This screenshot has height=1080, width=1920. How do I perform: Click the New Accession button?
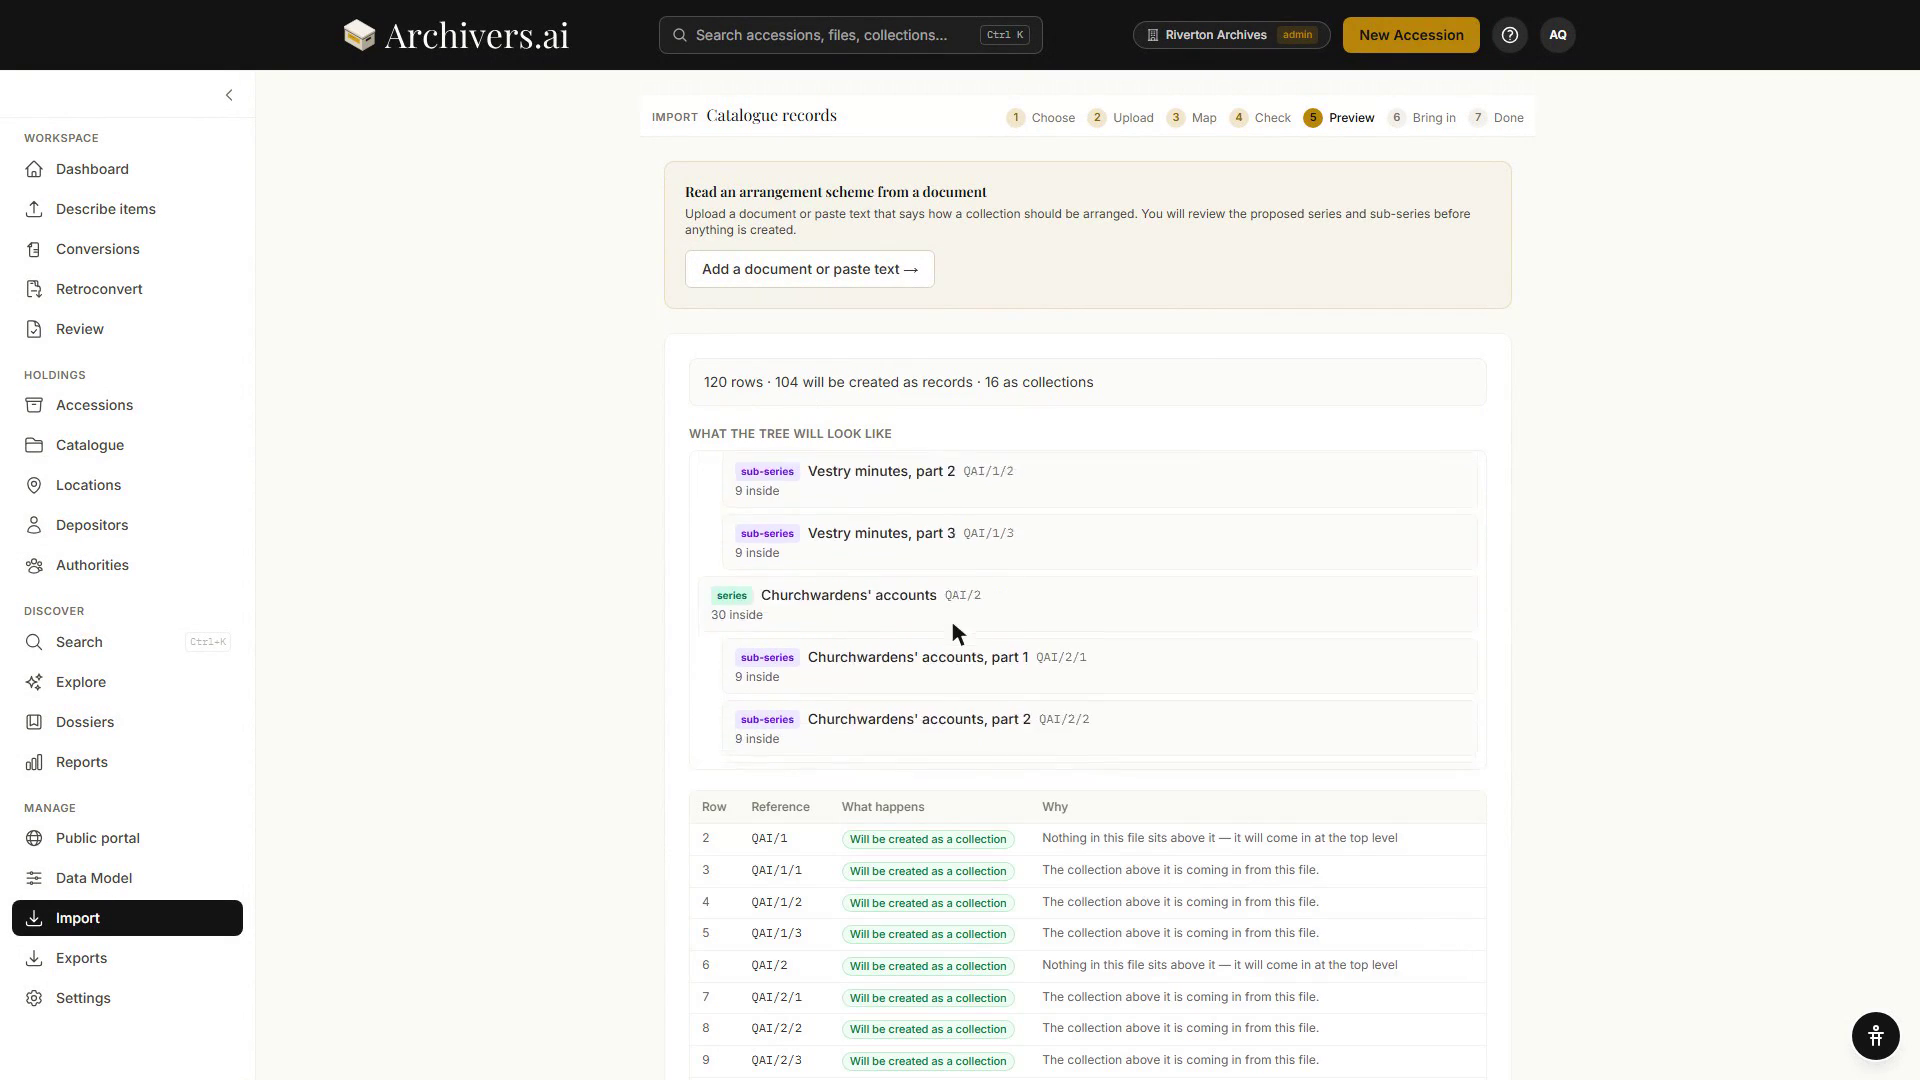[x=1411, y=35]
